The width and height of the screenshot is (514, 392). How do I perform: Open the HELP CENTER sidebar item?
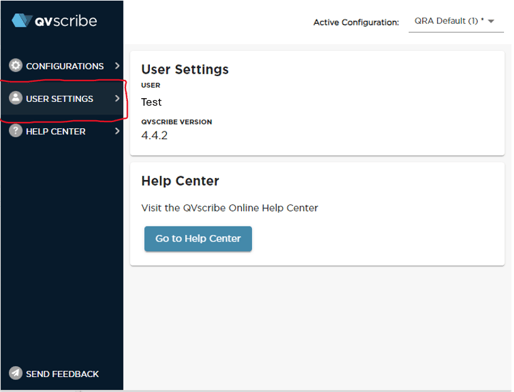coord(62,131)
